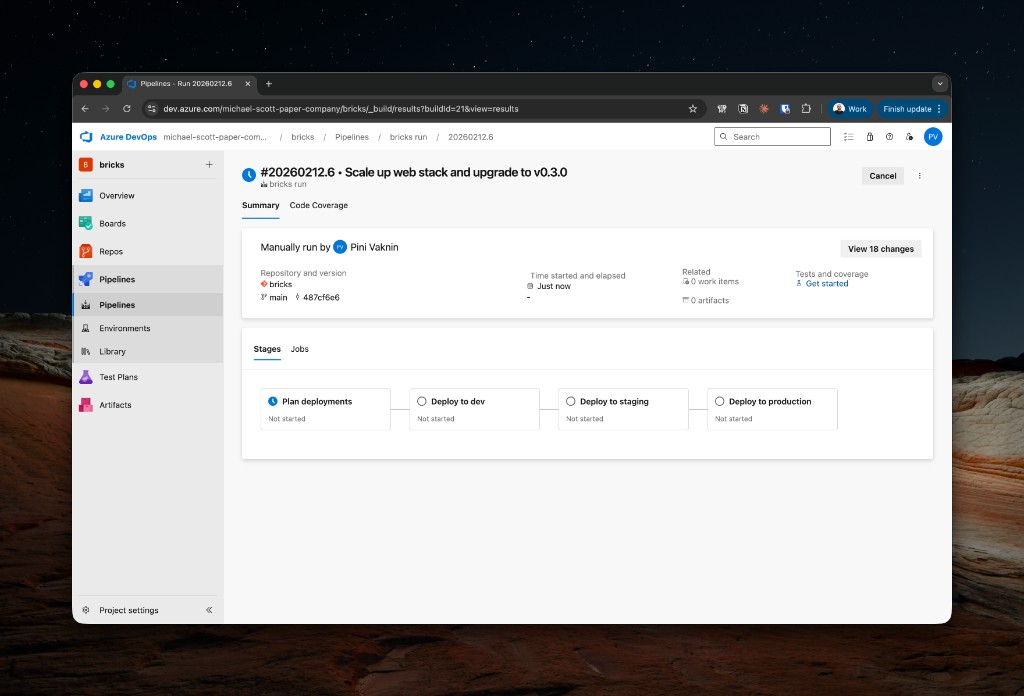Bookmark this page with the star icon
The height and width of the screenshot is (696, 1024).
coord(692,109)
